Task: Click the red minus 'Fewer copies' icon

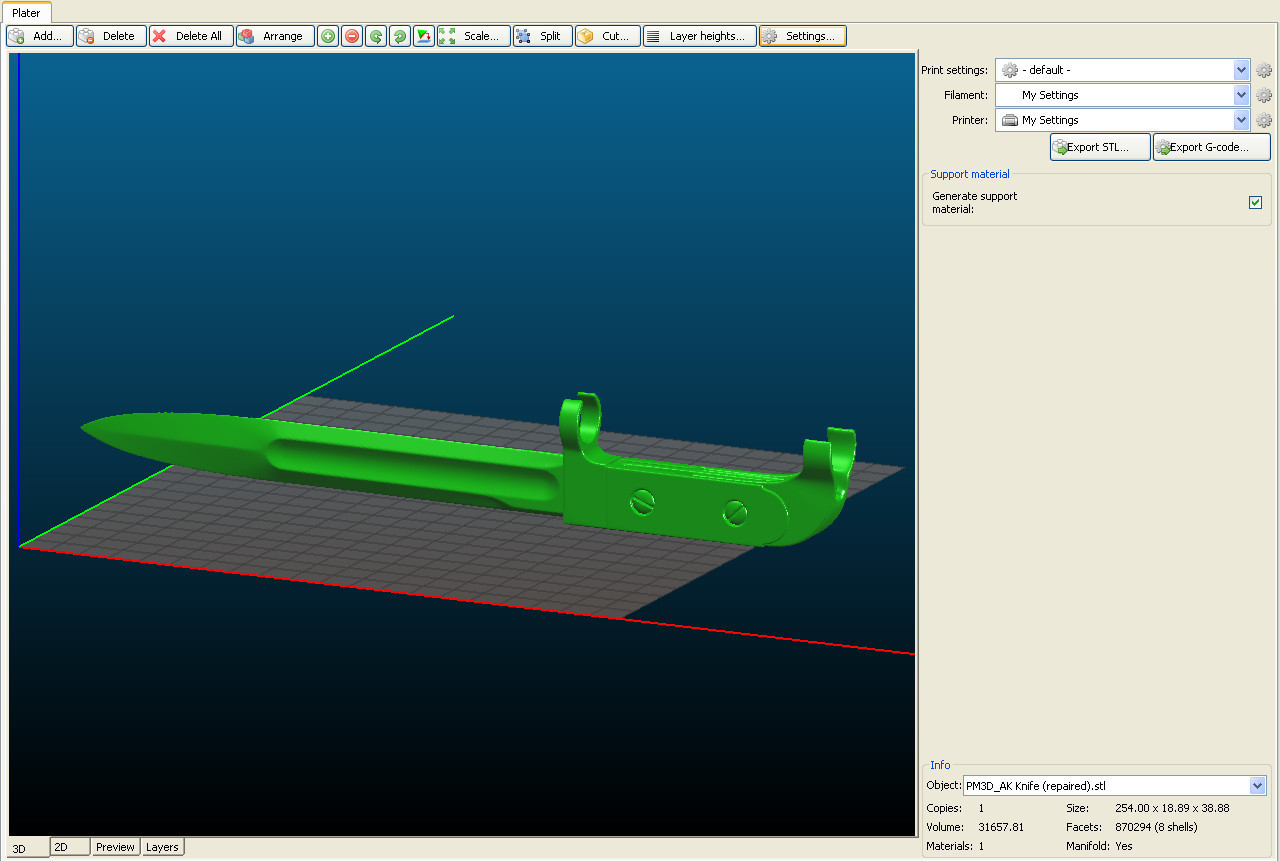Action: coord(352,36)
